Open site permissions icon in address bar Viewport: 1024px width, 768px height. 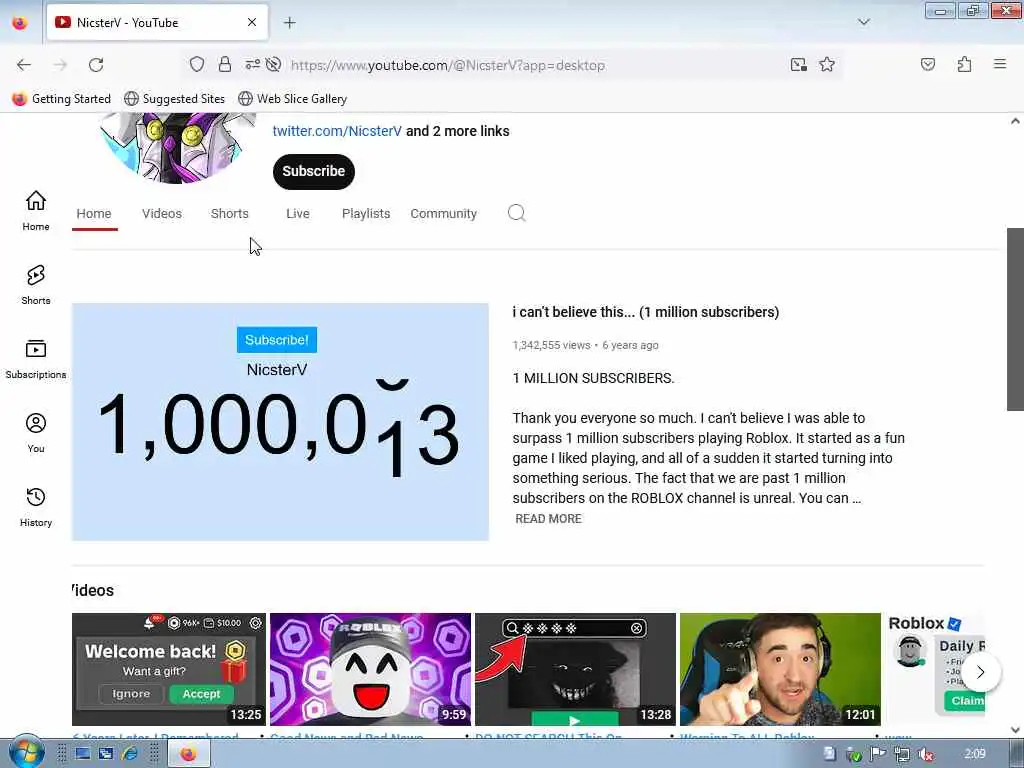[x=253, y=64]
